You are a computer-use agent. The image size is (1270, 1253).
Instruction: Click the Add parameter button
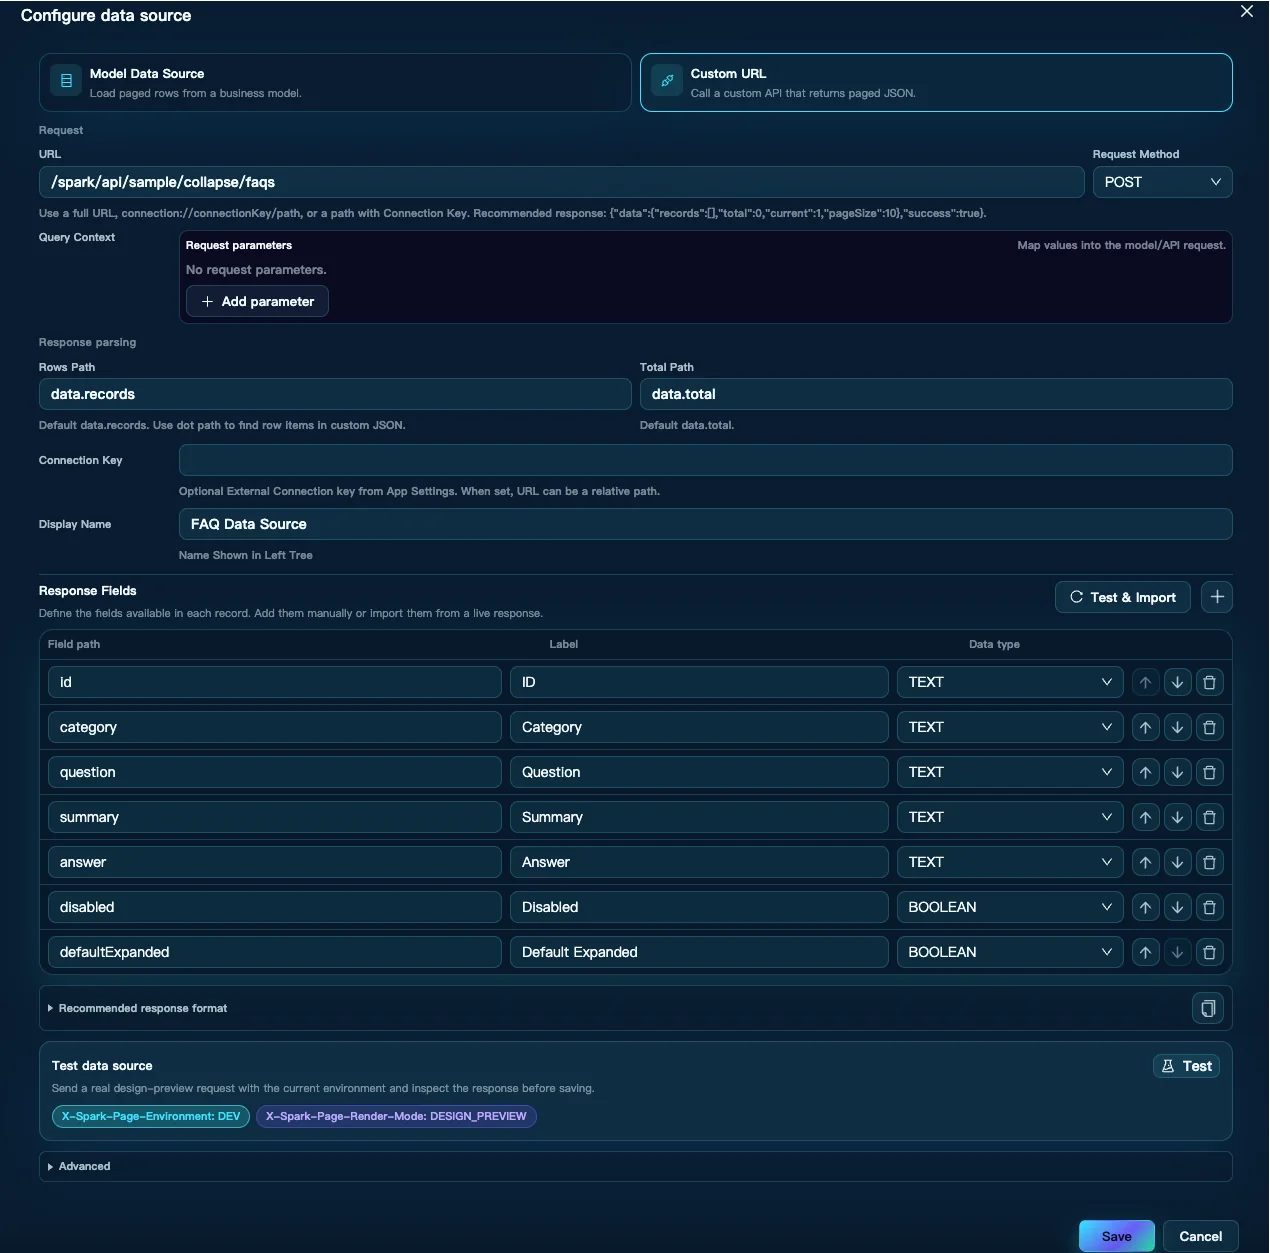click(x=257, y=301)
